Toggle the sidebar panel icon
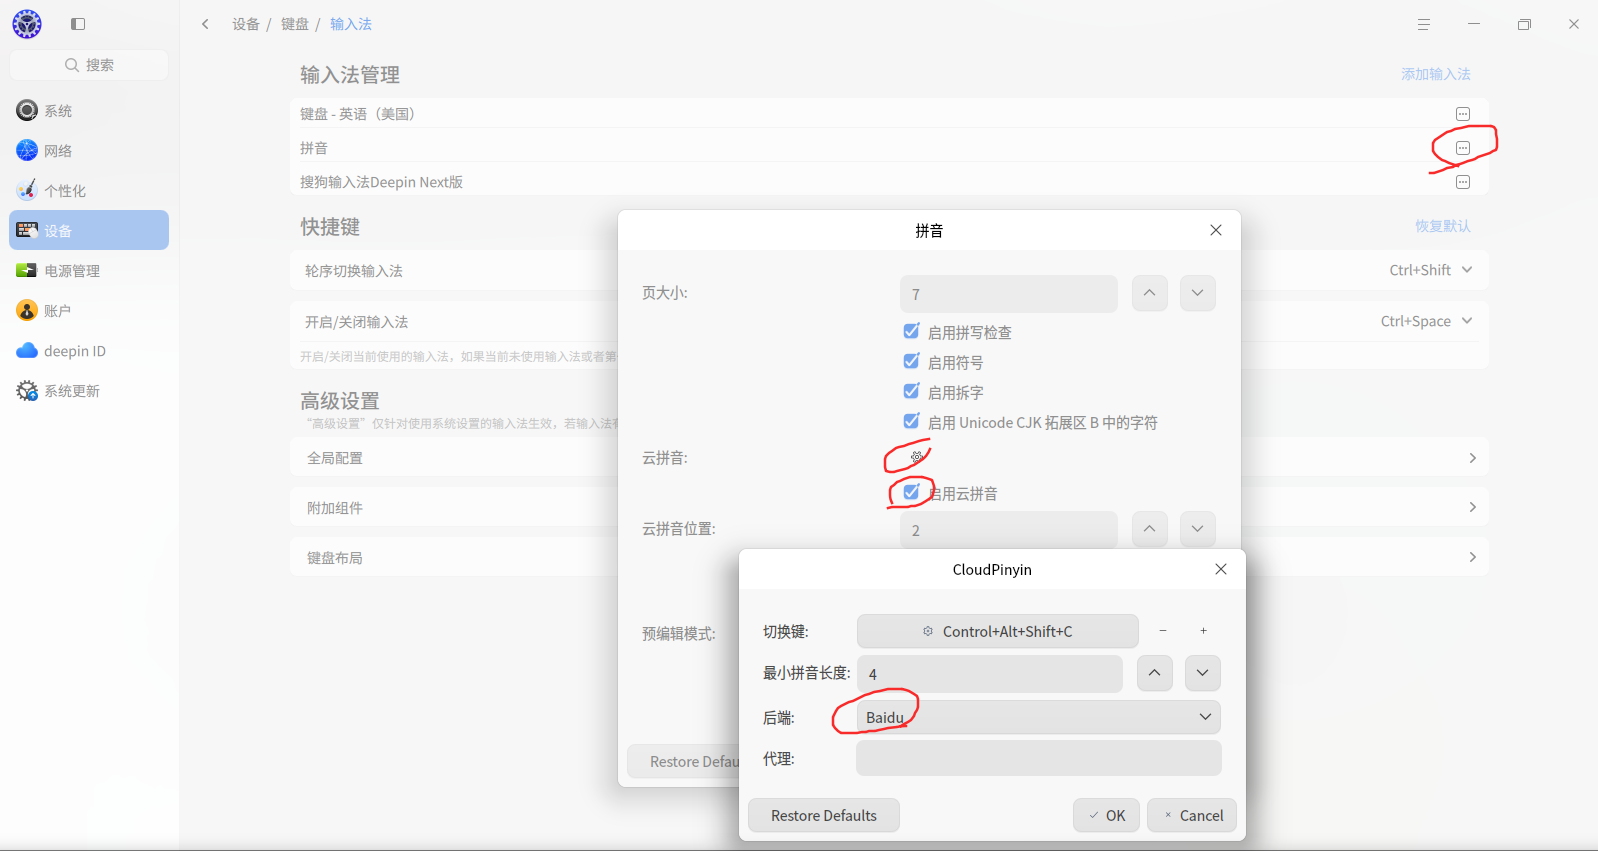The image size is (1598, 851). 78,24
